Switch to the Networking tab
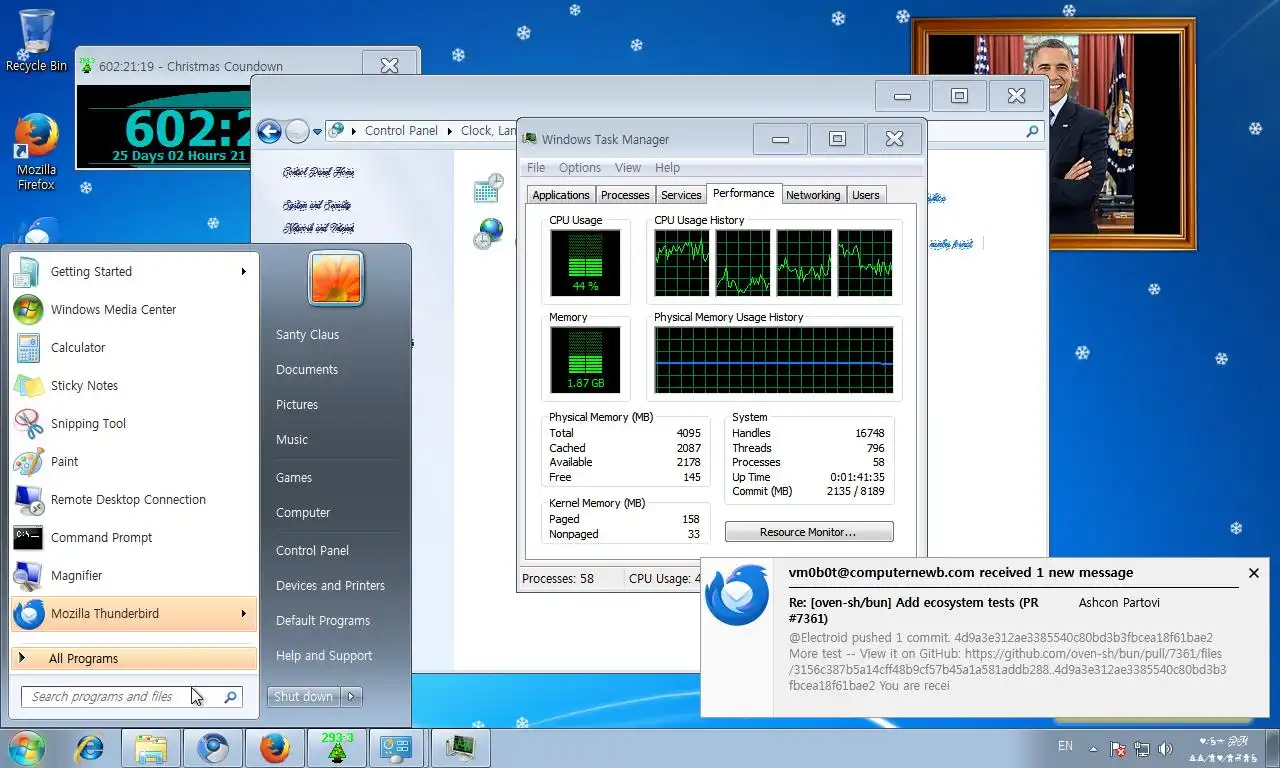This screenshot has height=768, width=1280. pyautogui.click(x=813, y=195)
